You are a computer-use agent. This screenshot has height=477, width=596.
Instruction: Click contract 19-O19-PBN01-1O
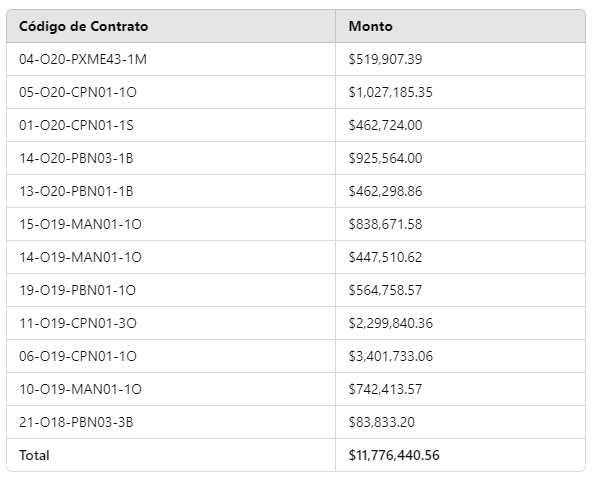pyautogui.click(x=78, y=291)
